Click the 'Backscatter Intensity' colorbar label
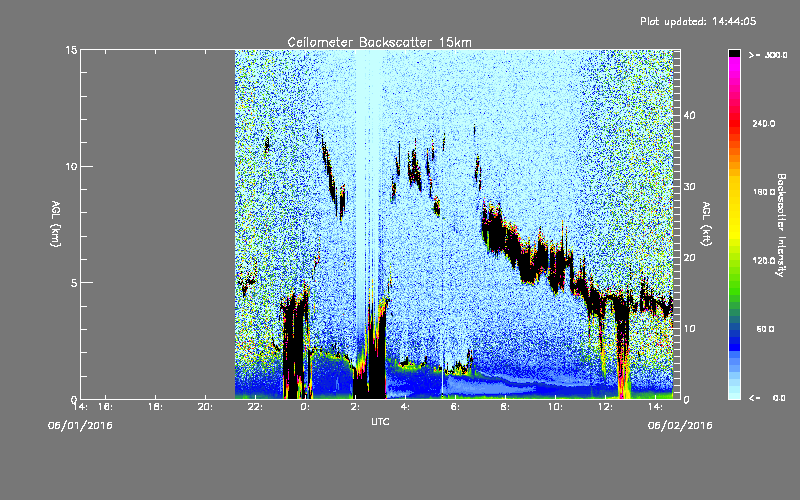 [781, 225]
